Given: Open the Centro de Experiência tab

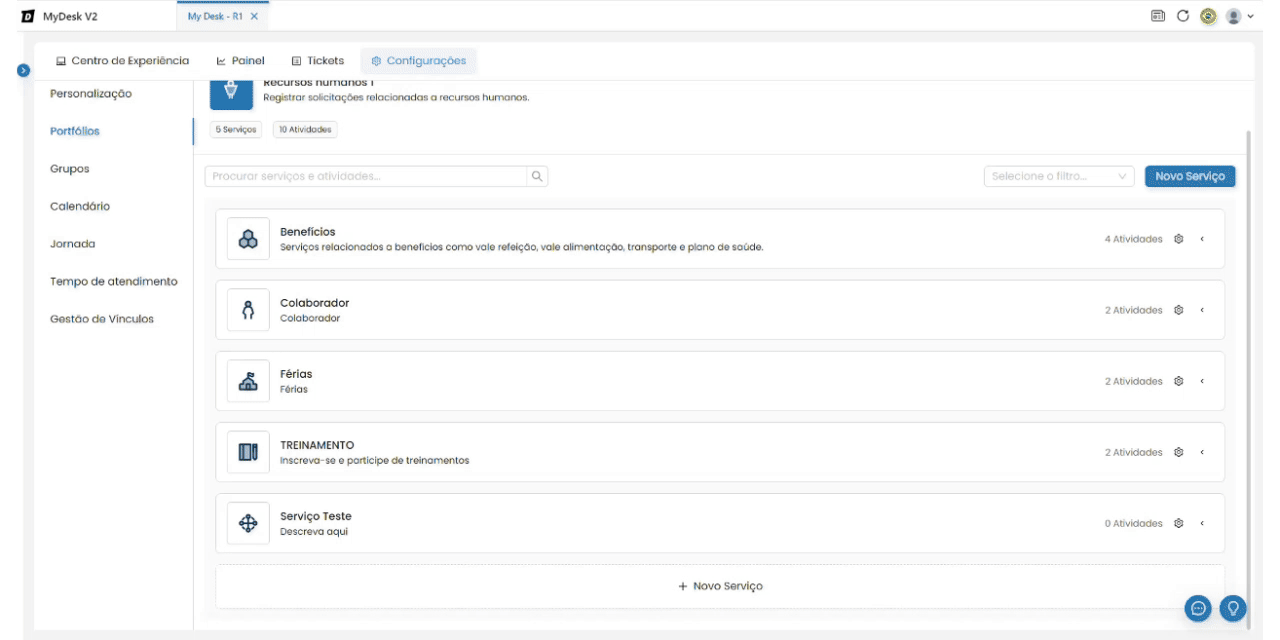Looking at the screenshot, I should point(122,61).
